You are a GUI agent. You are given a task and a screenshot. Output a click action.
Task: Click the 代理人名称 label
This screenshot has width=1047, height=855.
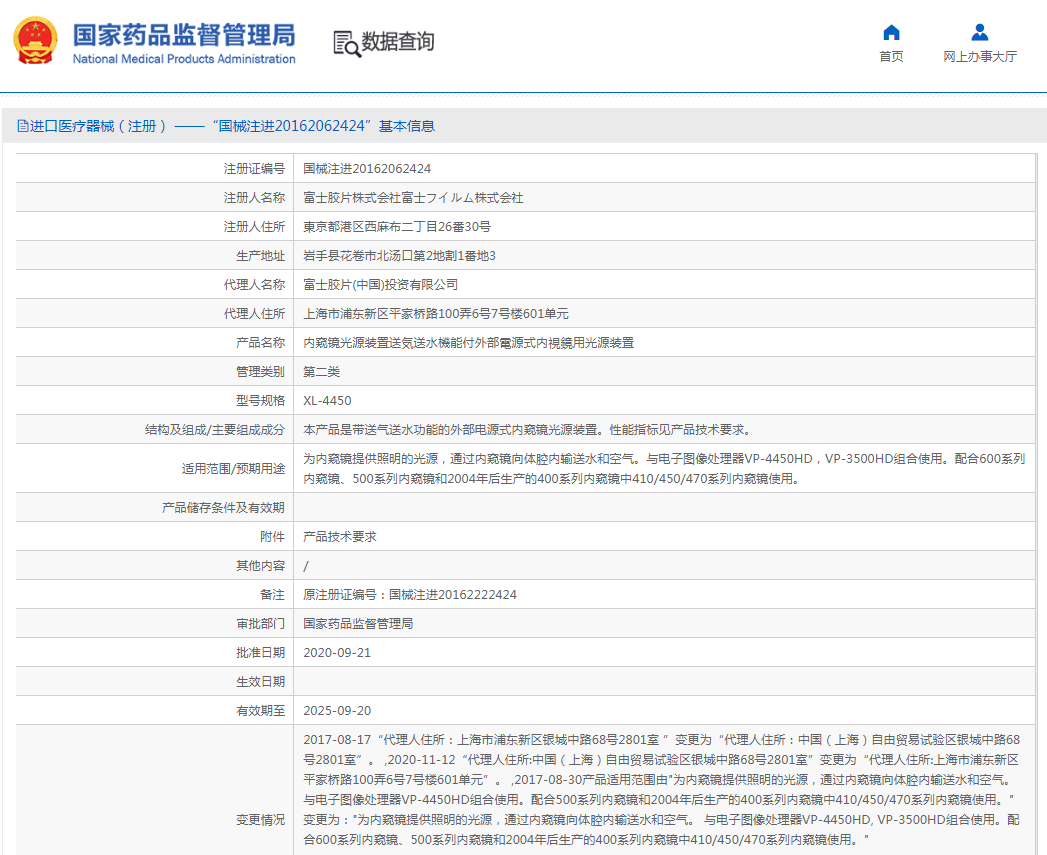[254, 285]
